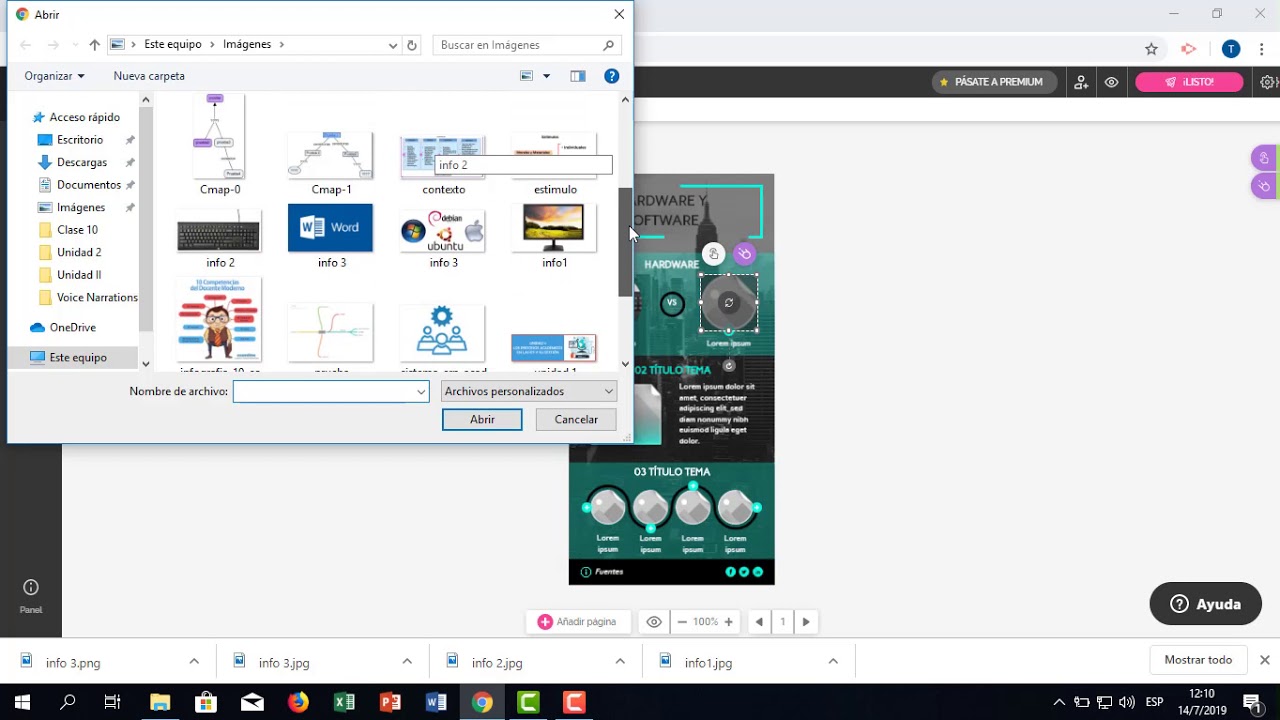
Task: Click Mostrar todo in the downloads bar
Action: (x=1198, y=660)
